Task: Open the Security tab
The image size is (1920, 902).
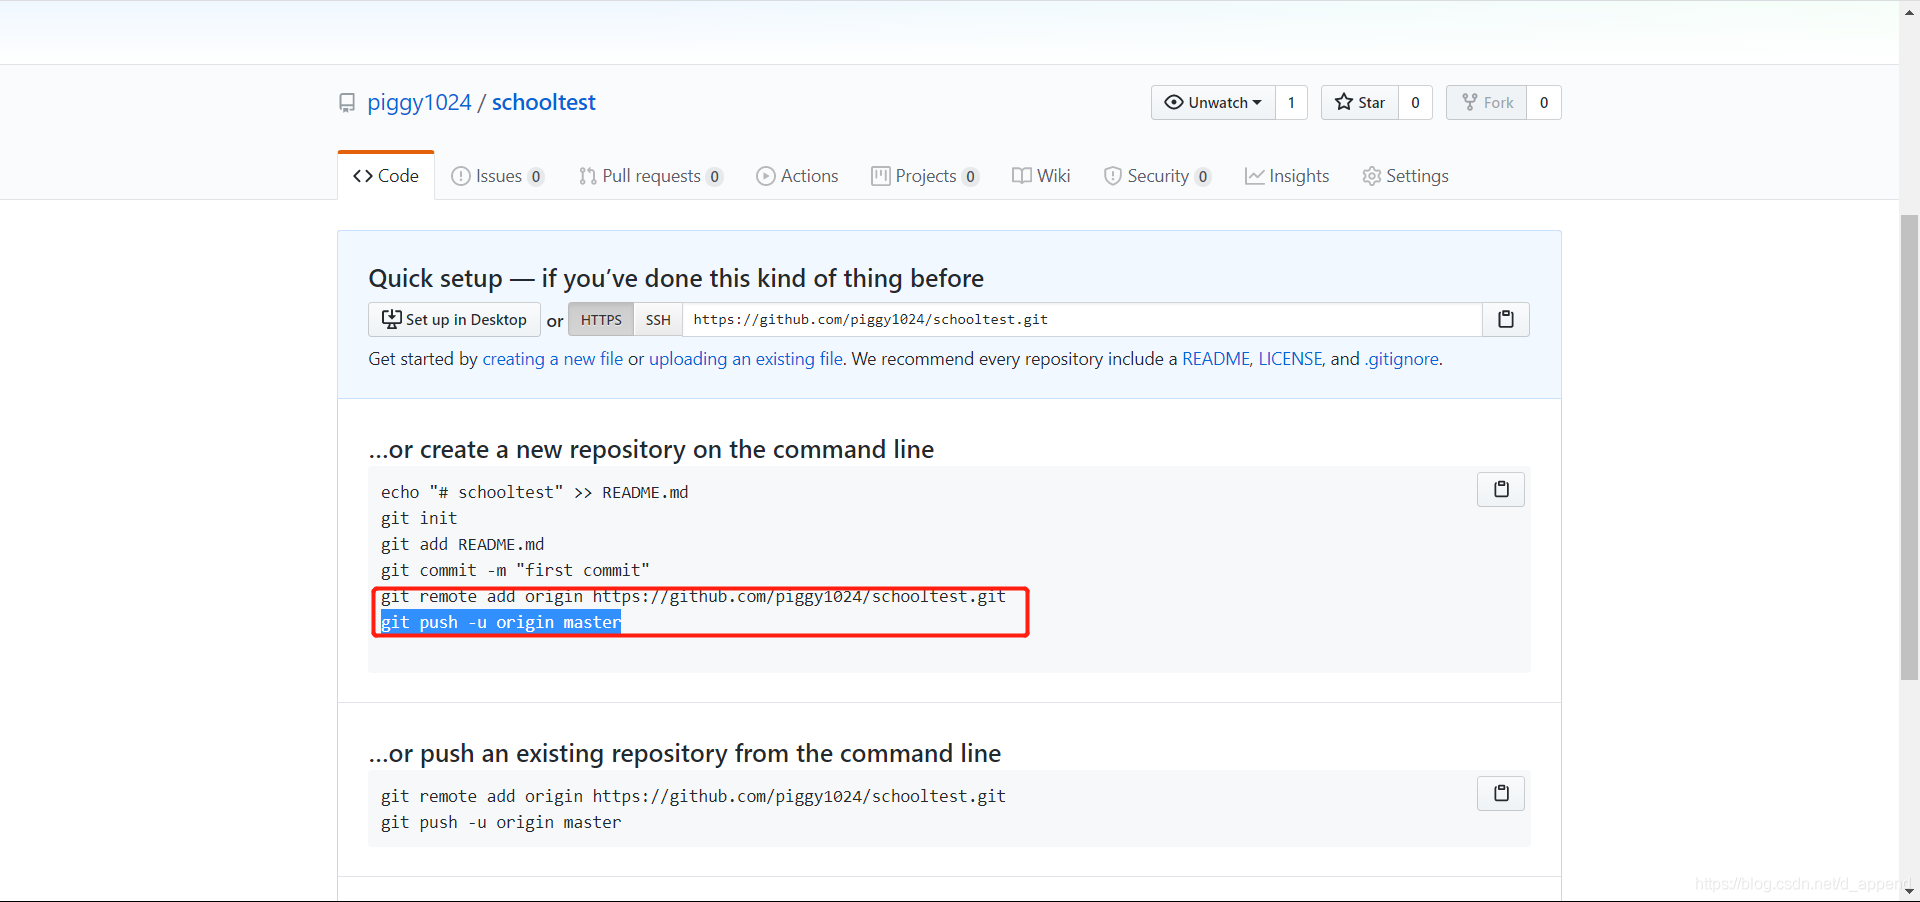Action: coord(1157,176)
